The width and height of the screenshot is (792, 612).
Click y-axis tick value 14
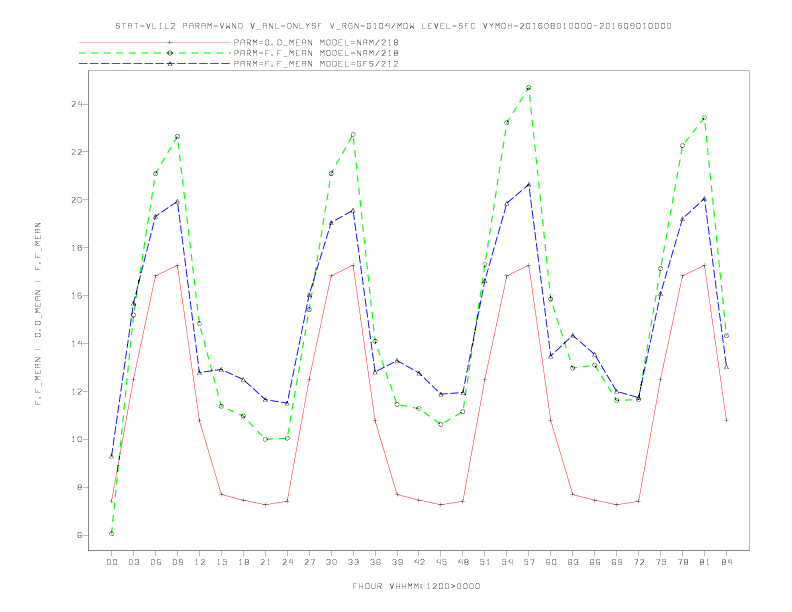76,343
